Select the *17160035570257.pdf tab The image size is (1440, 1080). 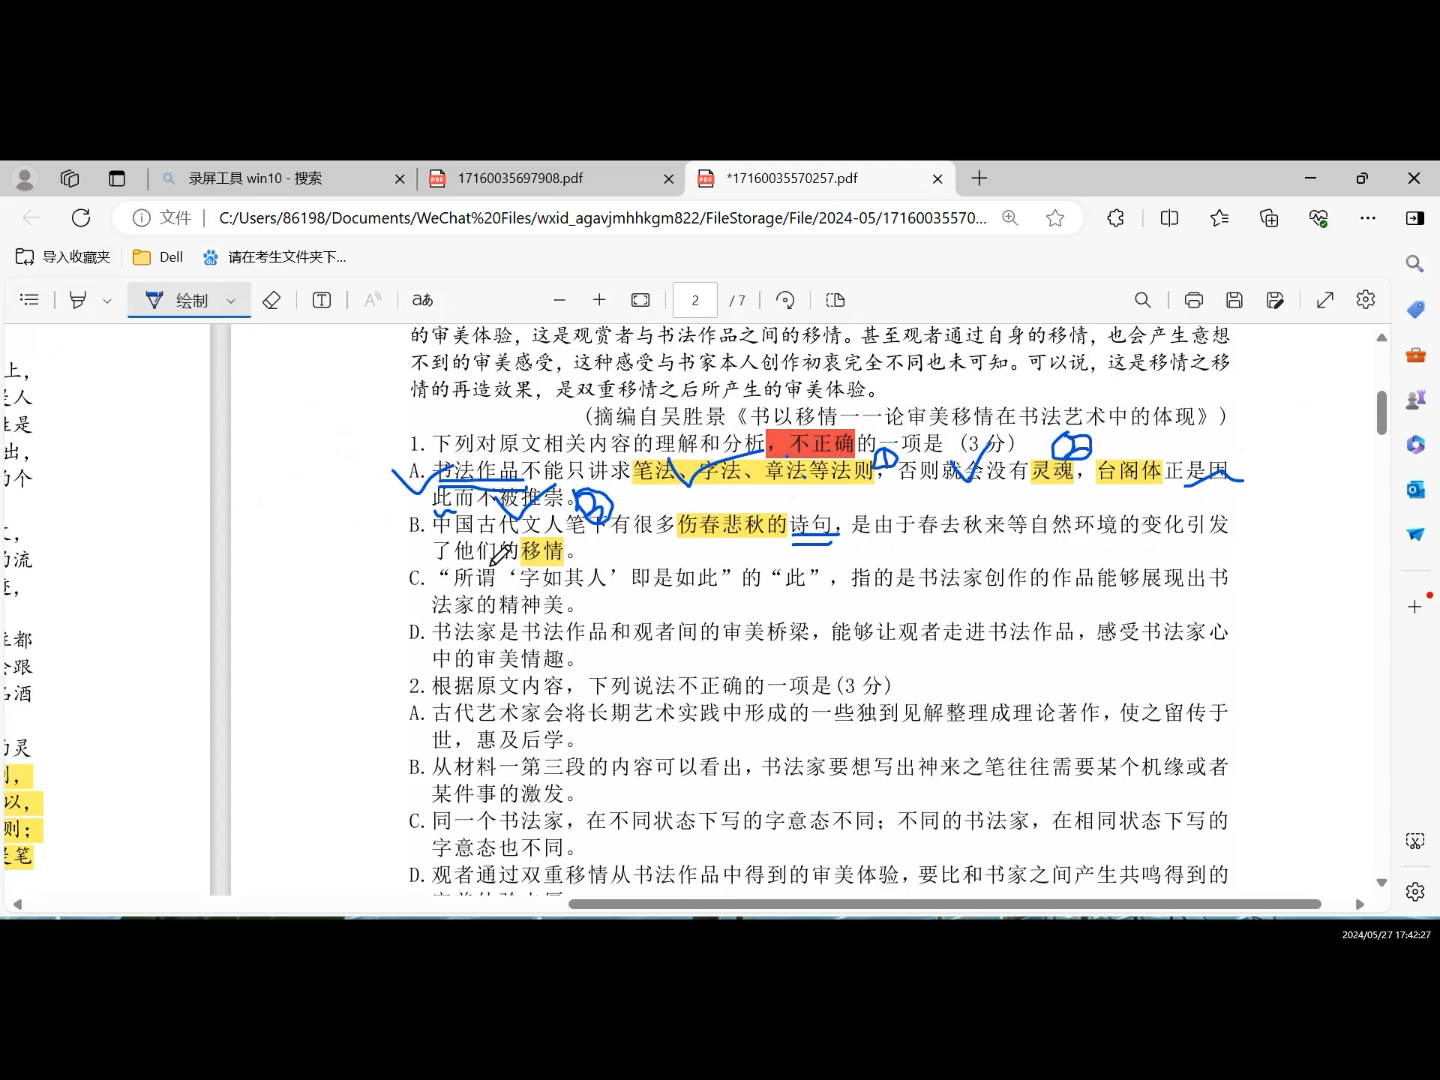click(x=820, y=179)
